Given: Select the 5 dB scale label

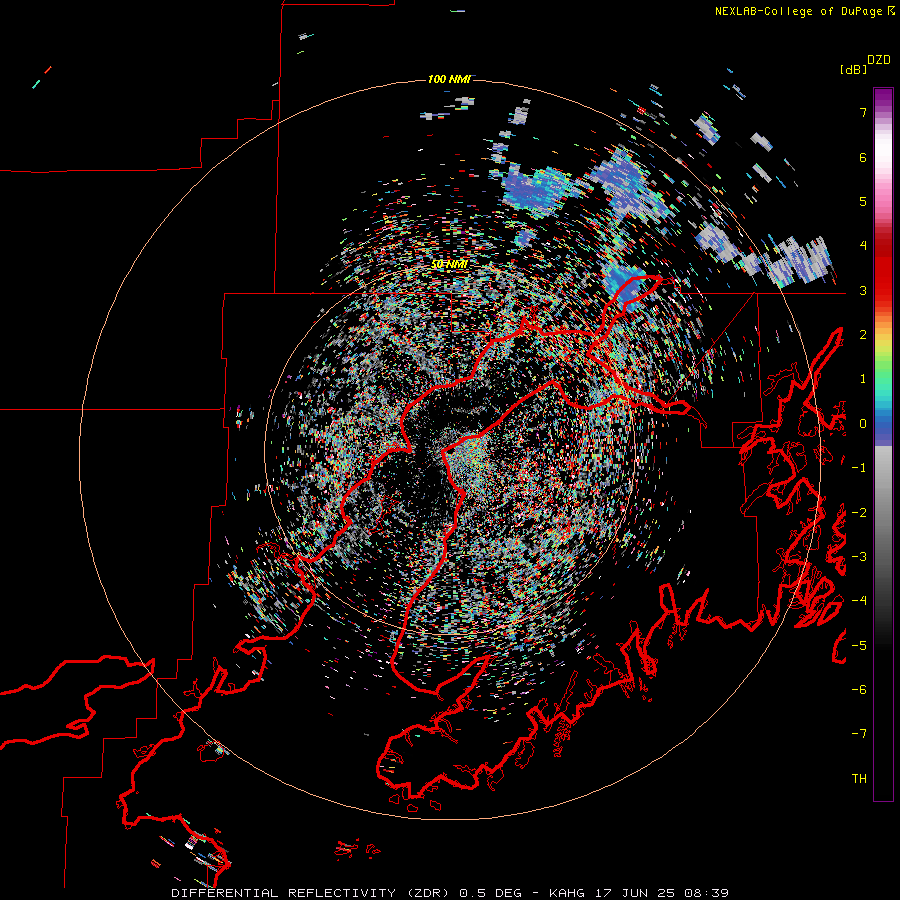Looking at the screenshot, I should point(863,201).
